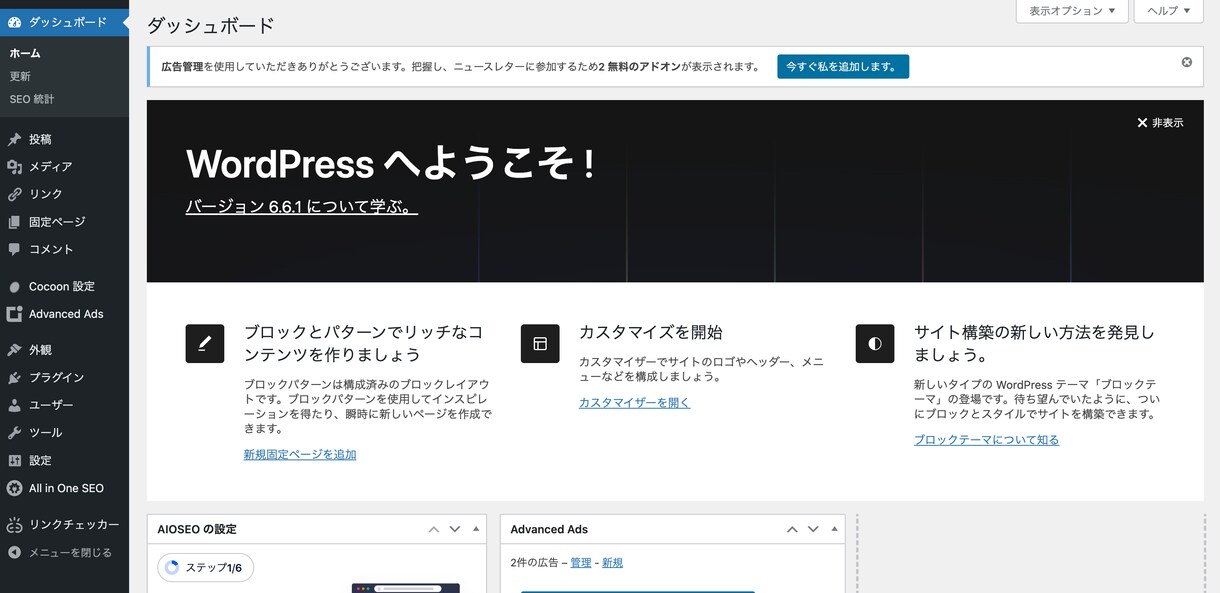Click the person icon beside ユーザー
Image resolution: width=1220 pixels, height=593 pixels.
(x=14, y=405)
